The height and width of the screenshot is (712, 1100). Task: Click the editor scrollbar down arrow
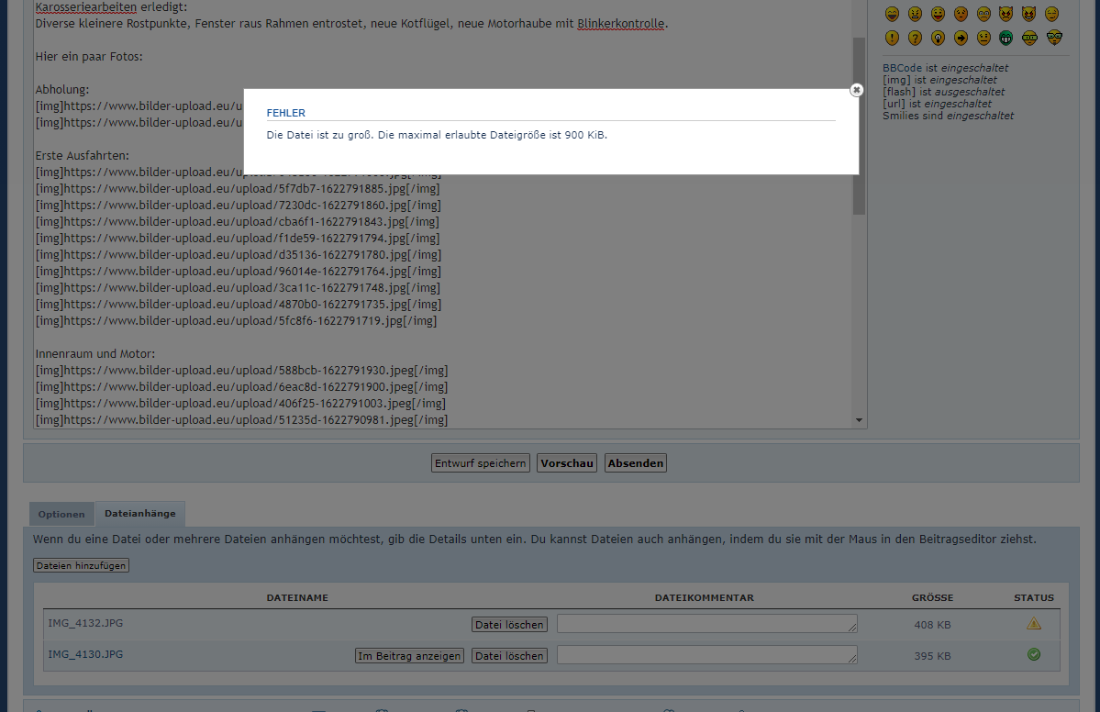click(x=859, y=420)
